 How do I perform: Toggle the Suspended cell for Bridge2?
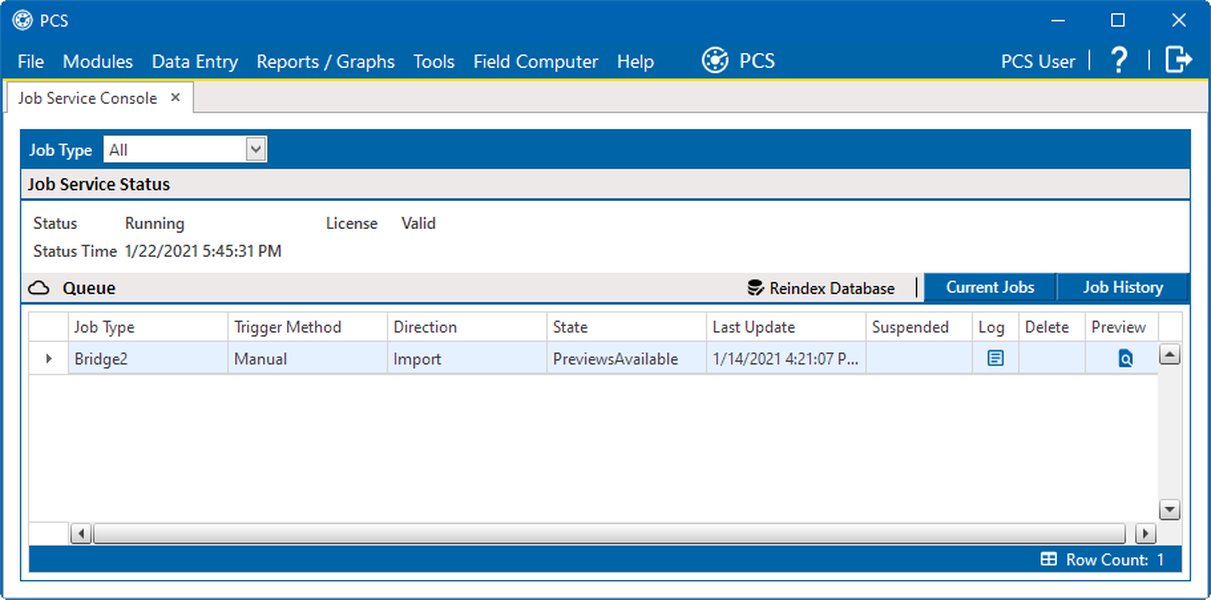tap(916, 357)
